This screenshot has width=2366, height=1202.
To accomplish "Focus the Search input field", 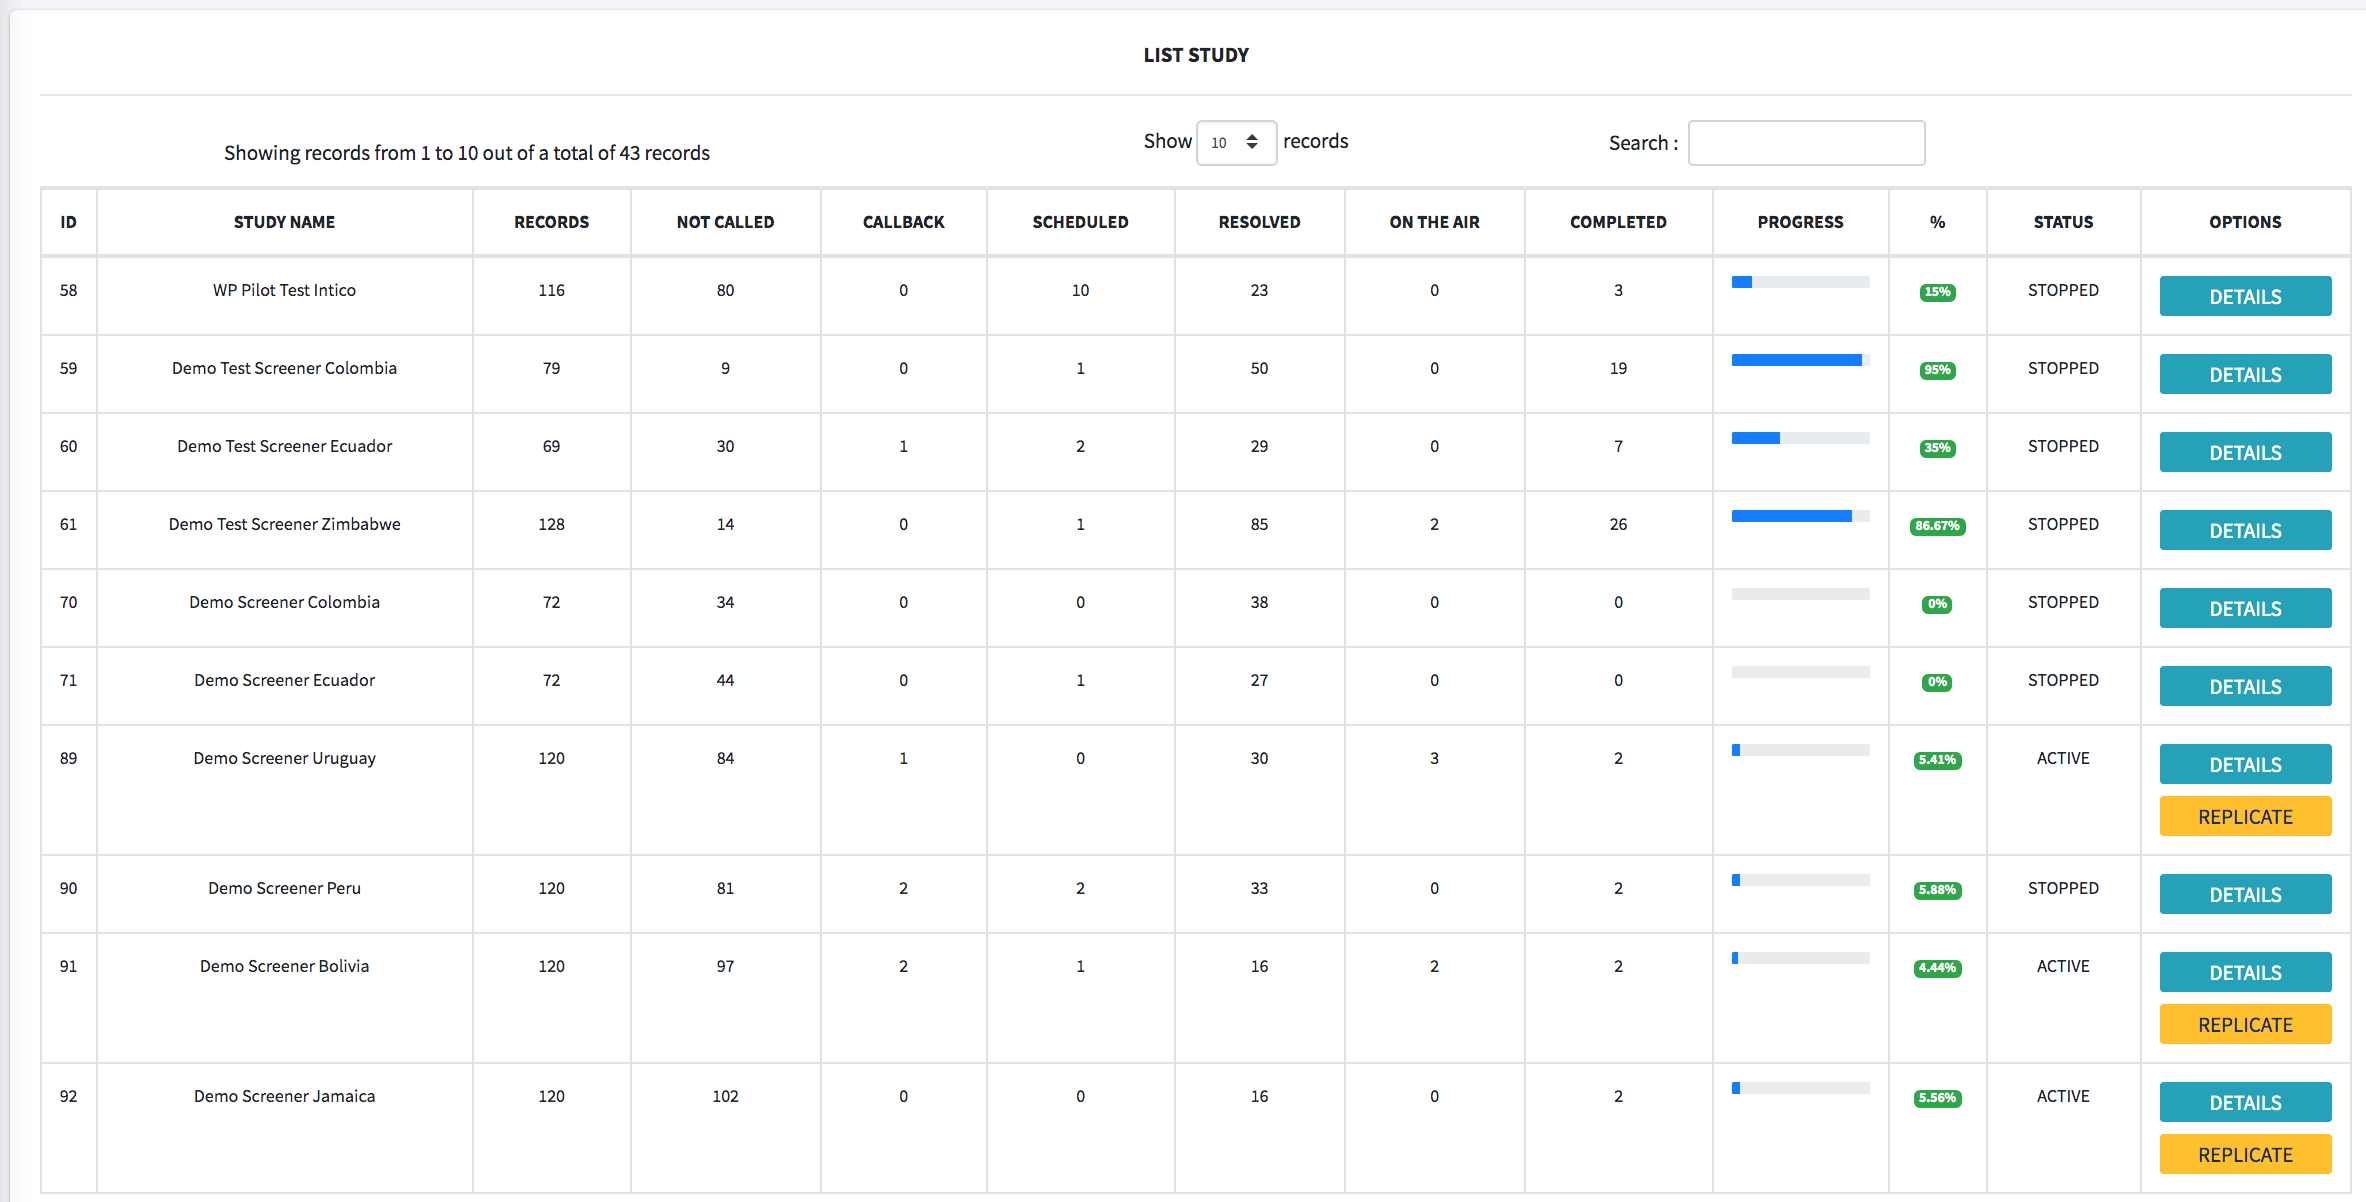I will click(x=1806, y=143).
